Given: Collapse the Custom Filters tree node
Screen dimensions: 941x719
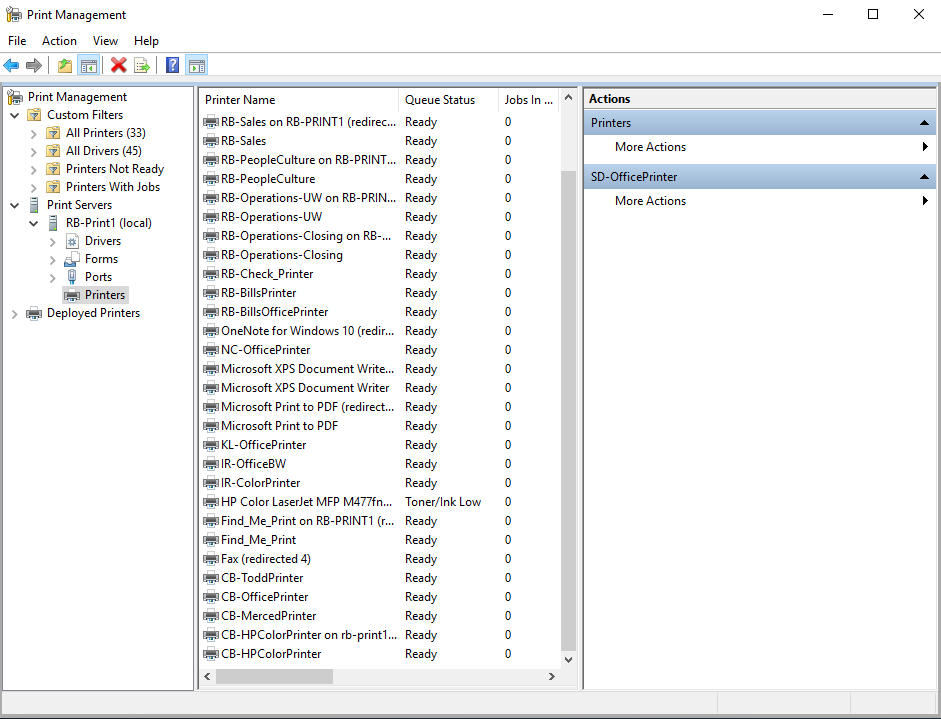Looking at the screenshot, I should (15, 115).
